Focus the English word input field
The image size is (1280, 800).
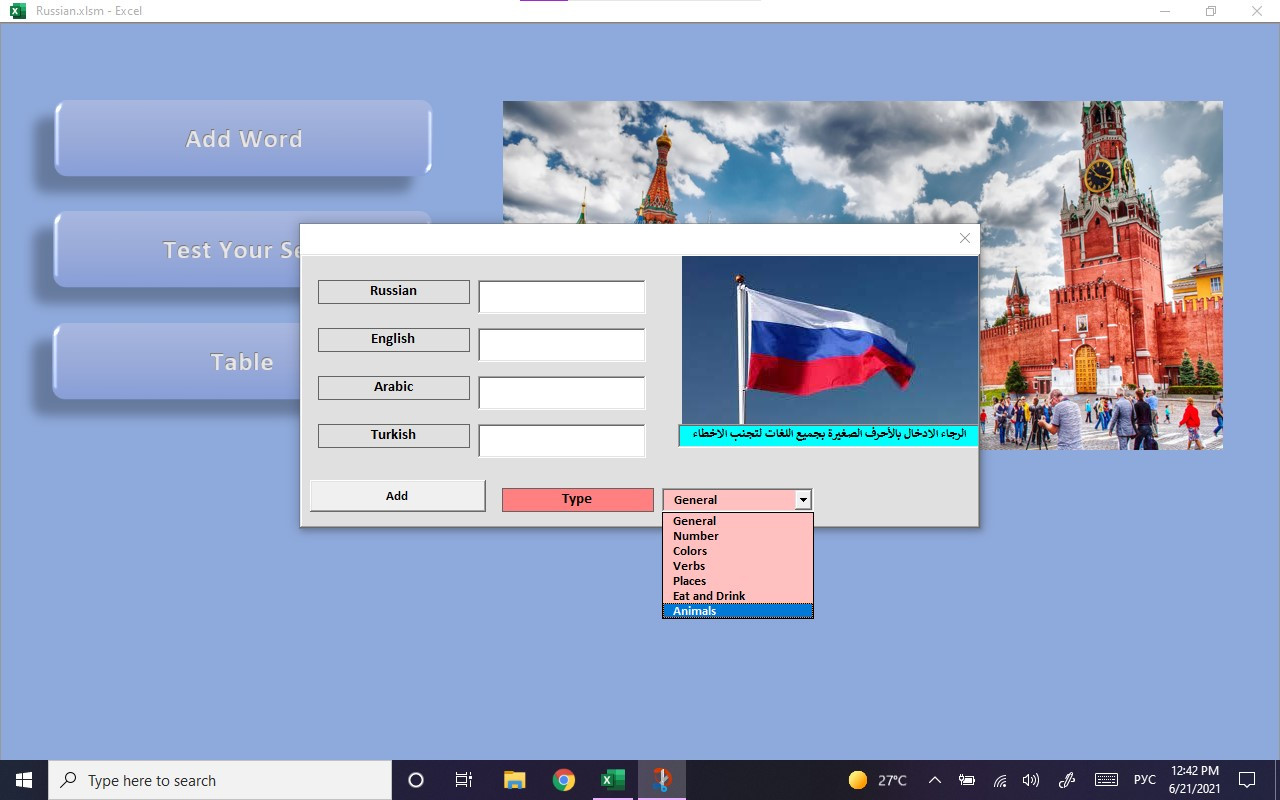tap(562, 345)
